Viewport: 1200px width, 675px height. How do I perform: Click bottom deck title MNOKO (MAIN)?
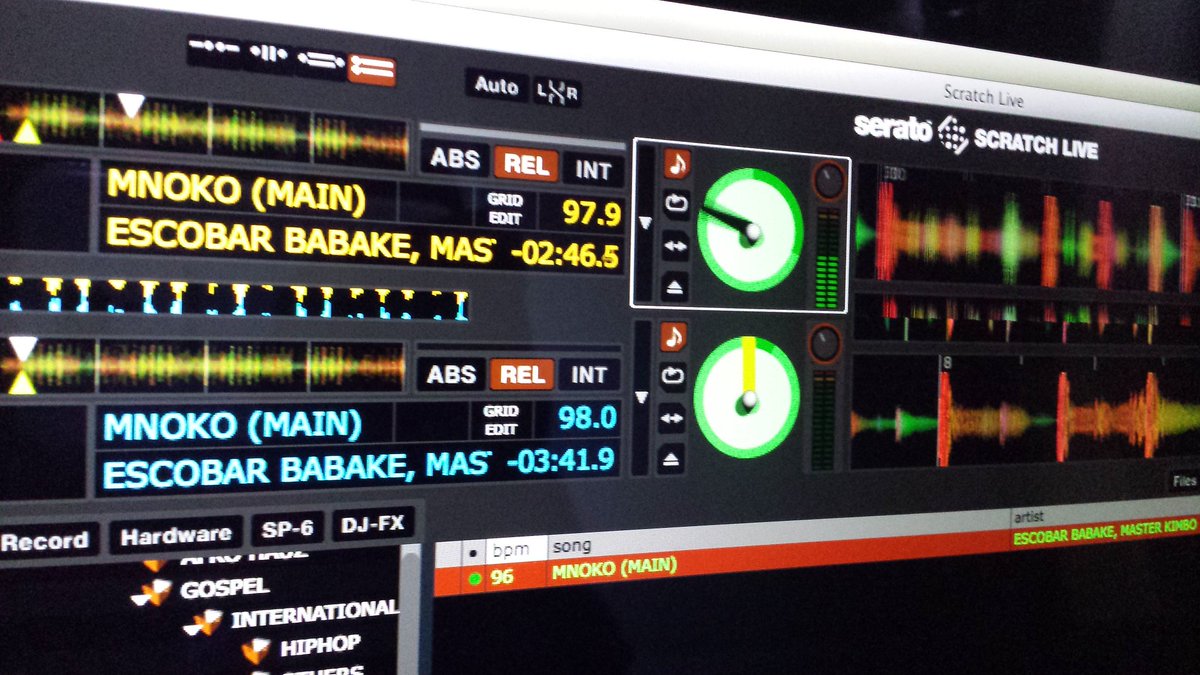(232, 426)
